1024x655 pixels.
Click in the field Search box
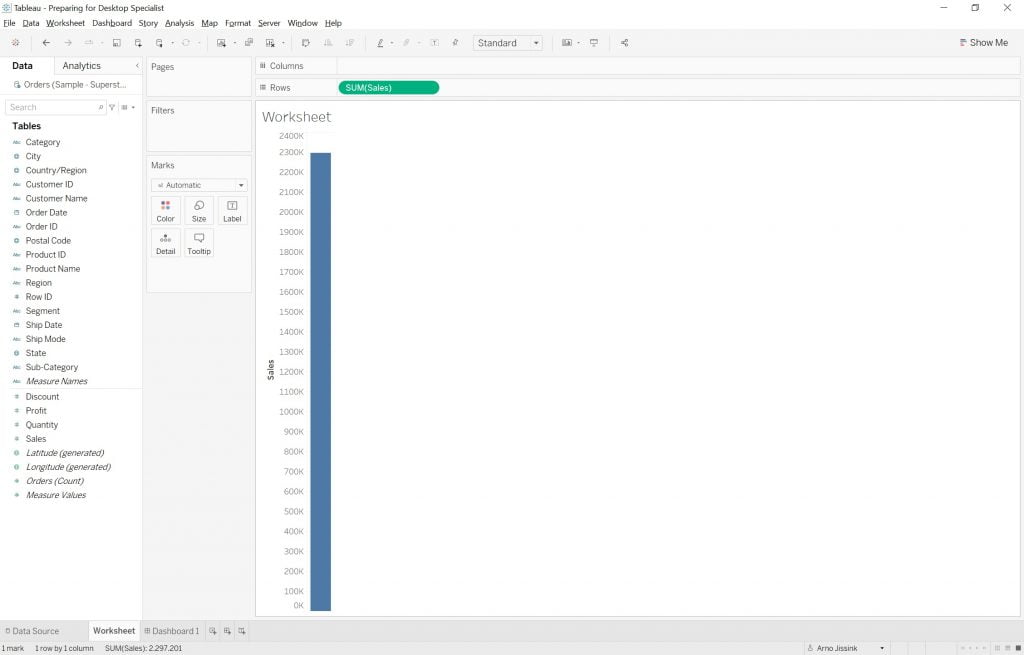point(52,107)
